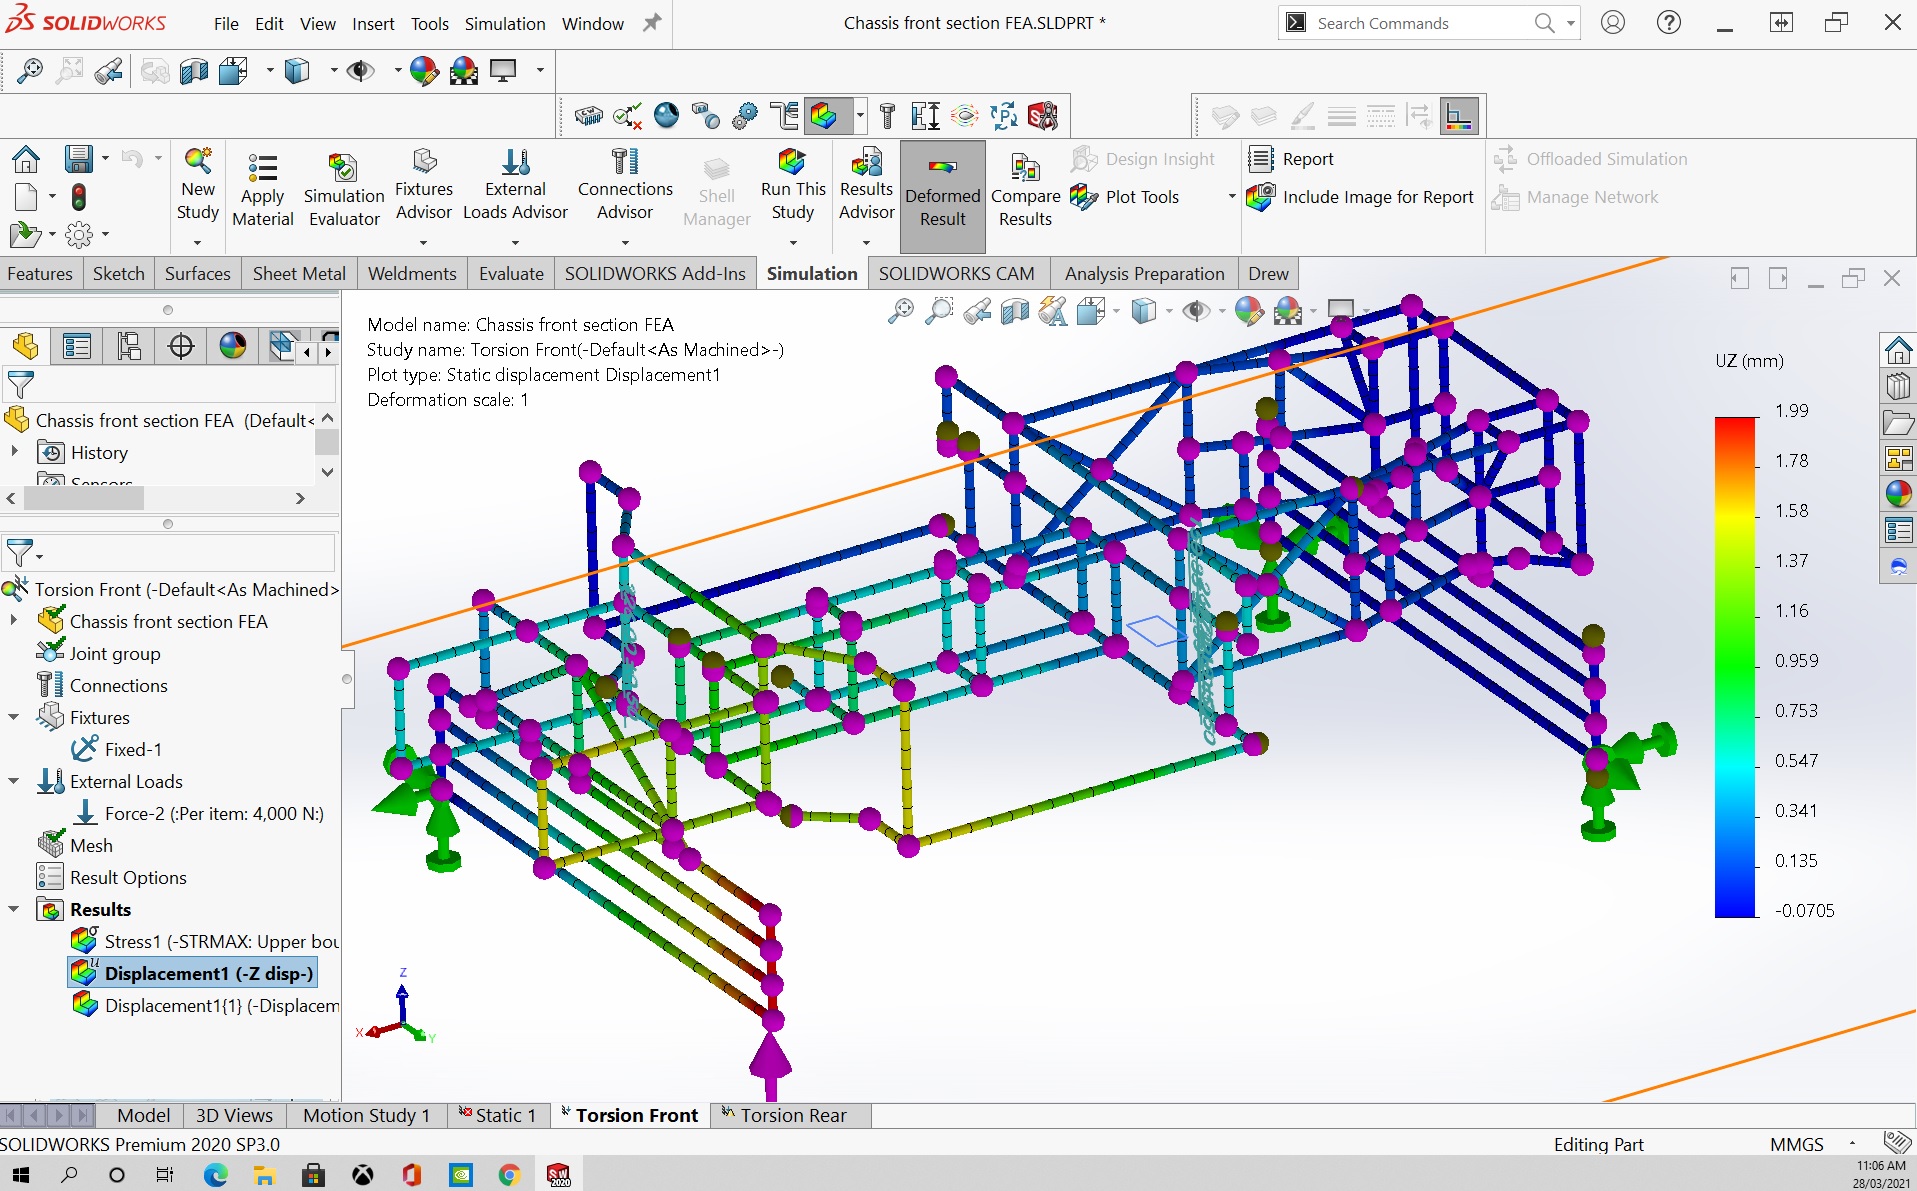
Task: Switch to the Evaluate tab
Action: 511,274
